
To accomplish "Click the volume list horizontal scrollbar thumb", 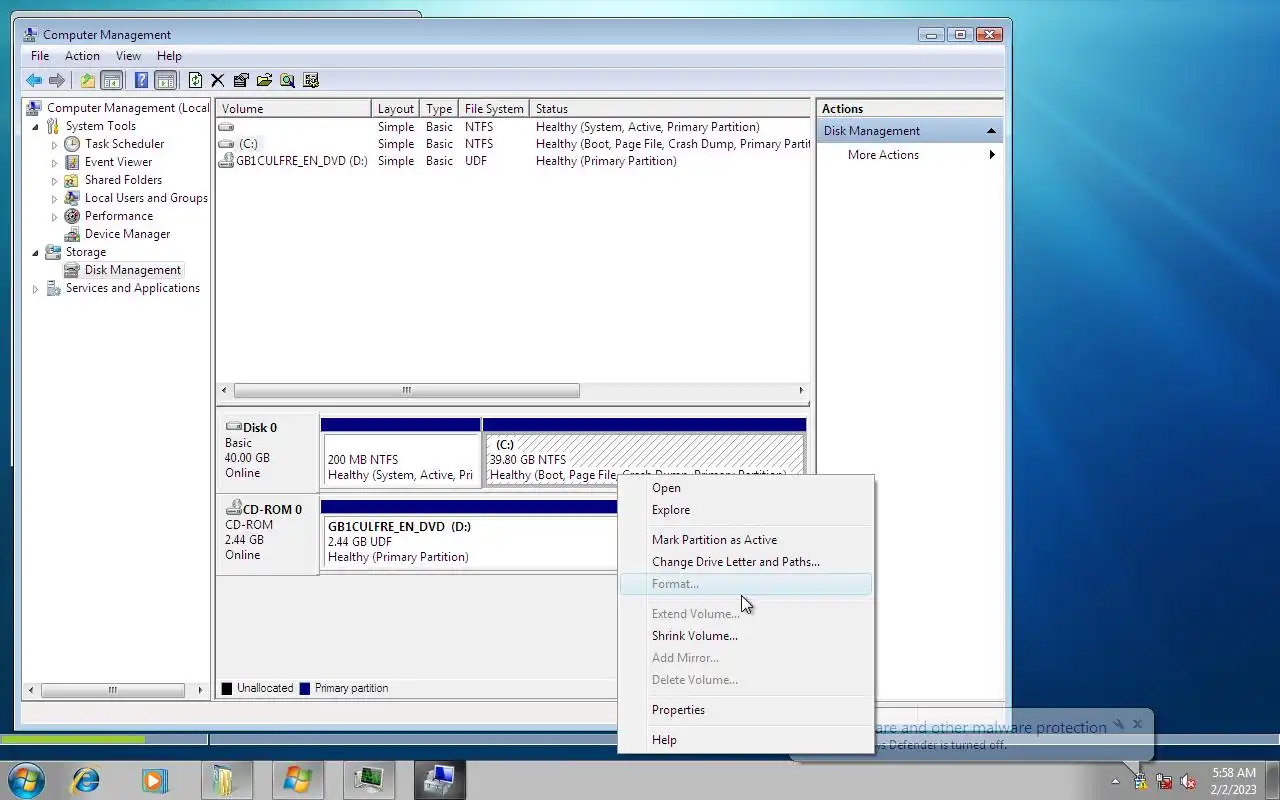I will click(x=406, y=390).
